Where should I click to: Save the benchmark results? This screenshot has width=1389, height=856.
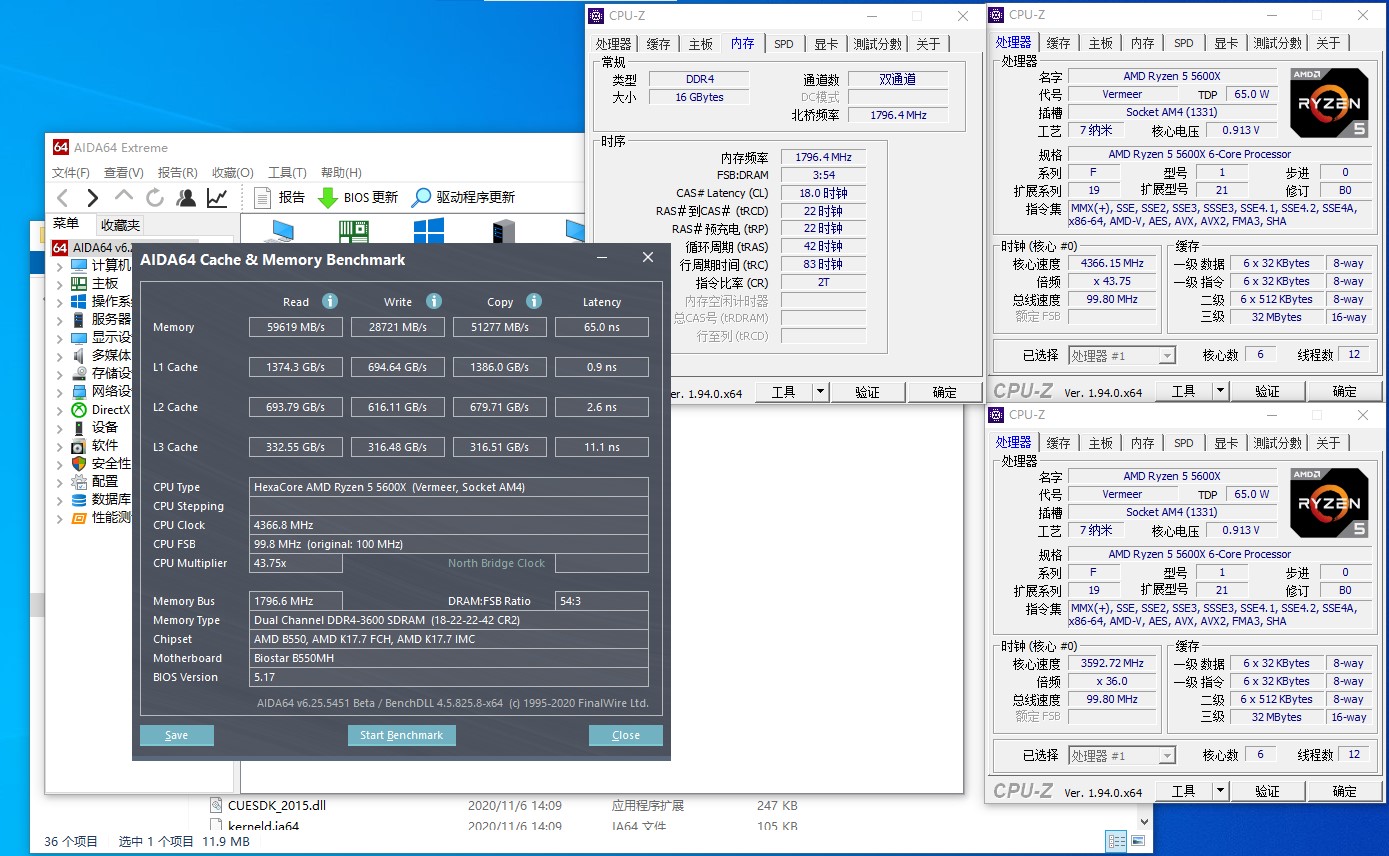pos(177,735)
